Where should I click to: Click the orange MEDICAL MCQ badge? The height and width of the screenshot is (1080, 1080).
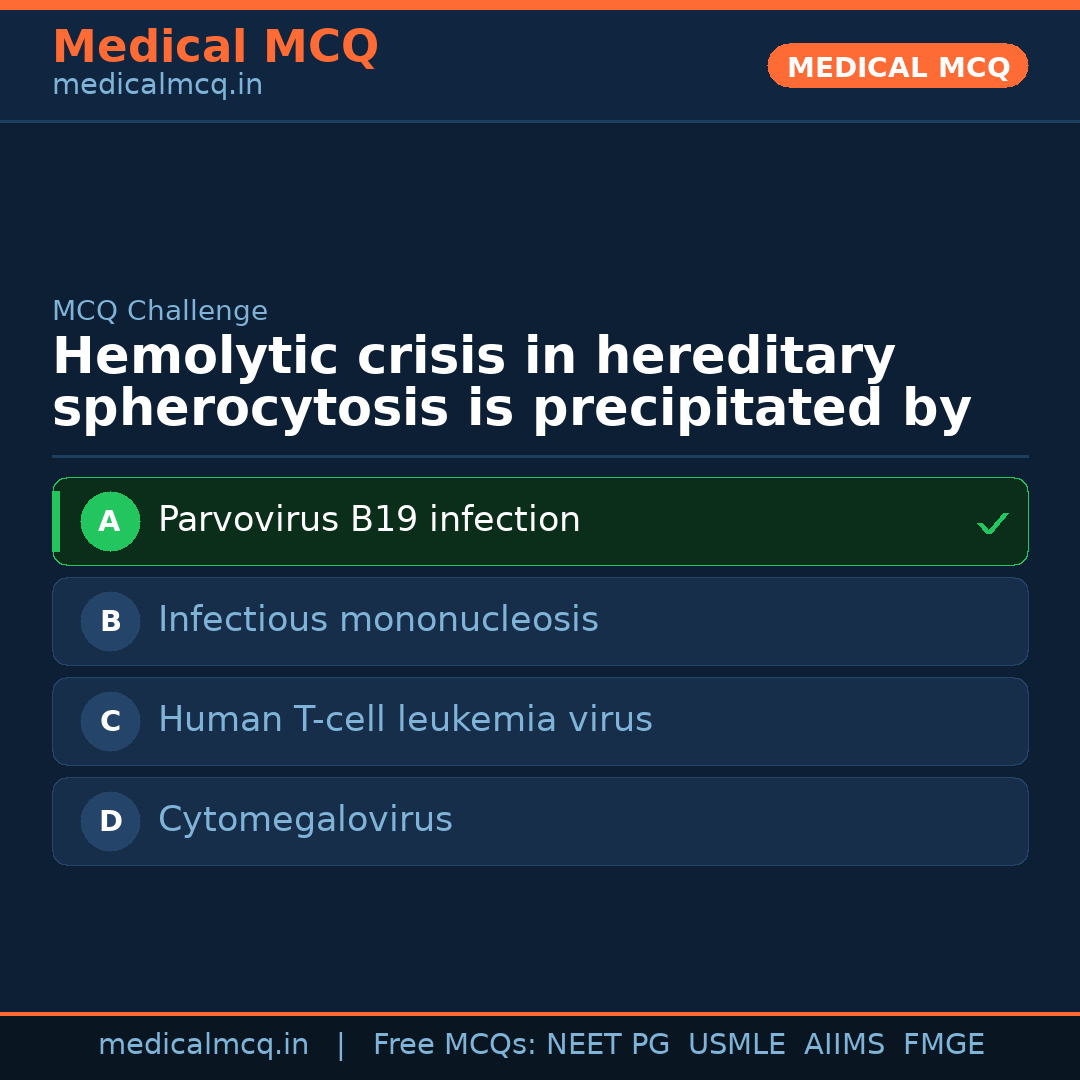pyautogui.click(x=897, y=67)
